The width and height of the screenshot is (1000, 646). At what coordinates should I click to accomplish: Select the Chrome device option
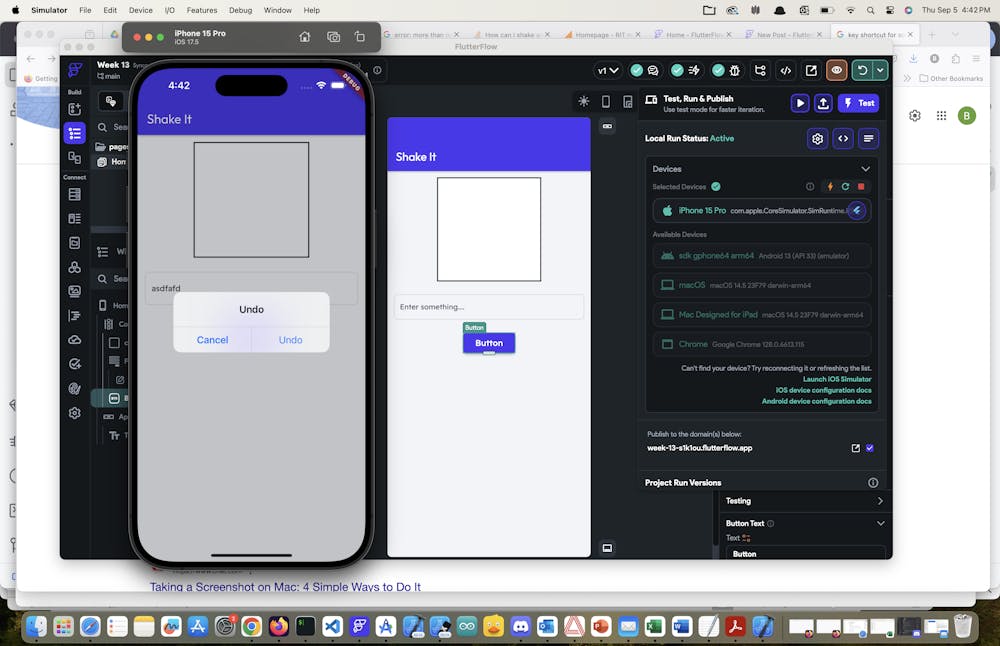pos(761,344)
